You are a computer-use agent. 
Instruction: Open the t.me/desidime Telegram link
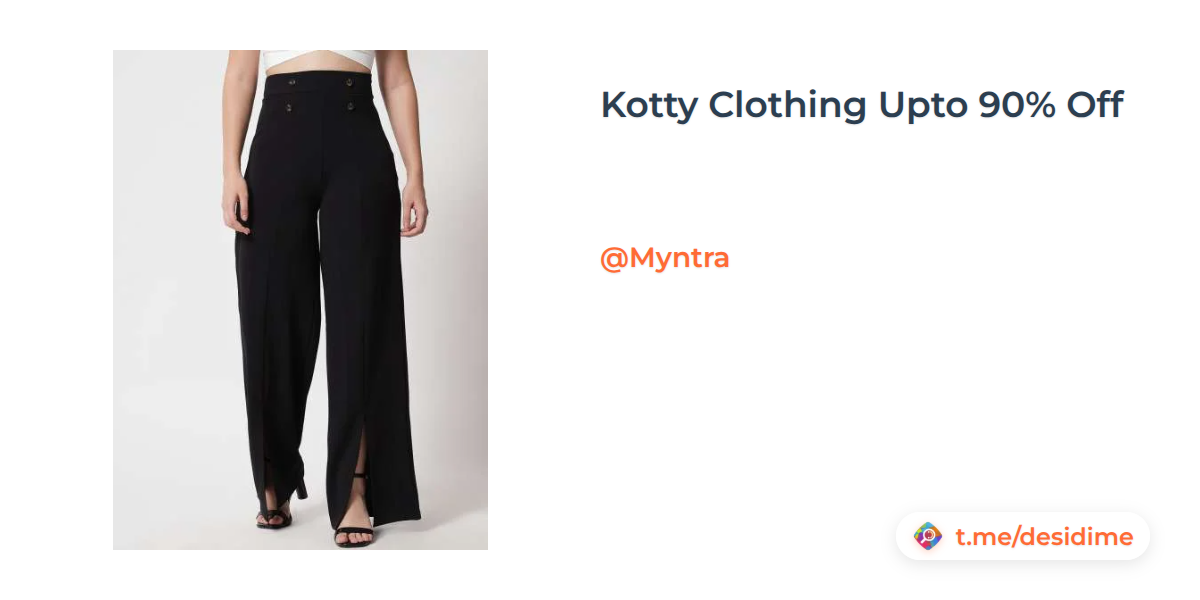[1044, 537]
